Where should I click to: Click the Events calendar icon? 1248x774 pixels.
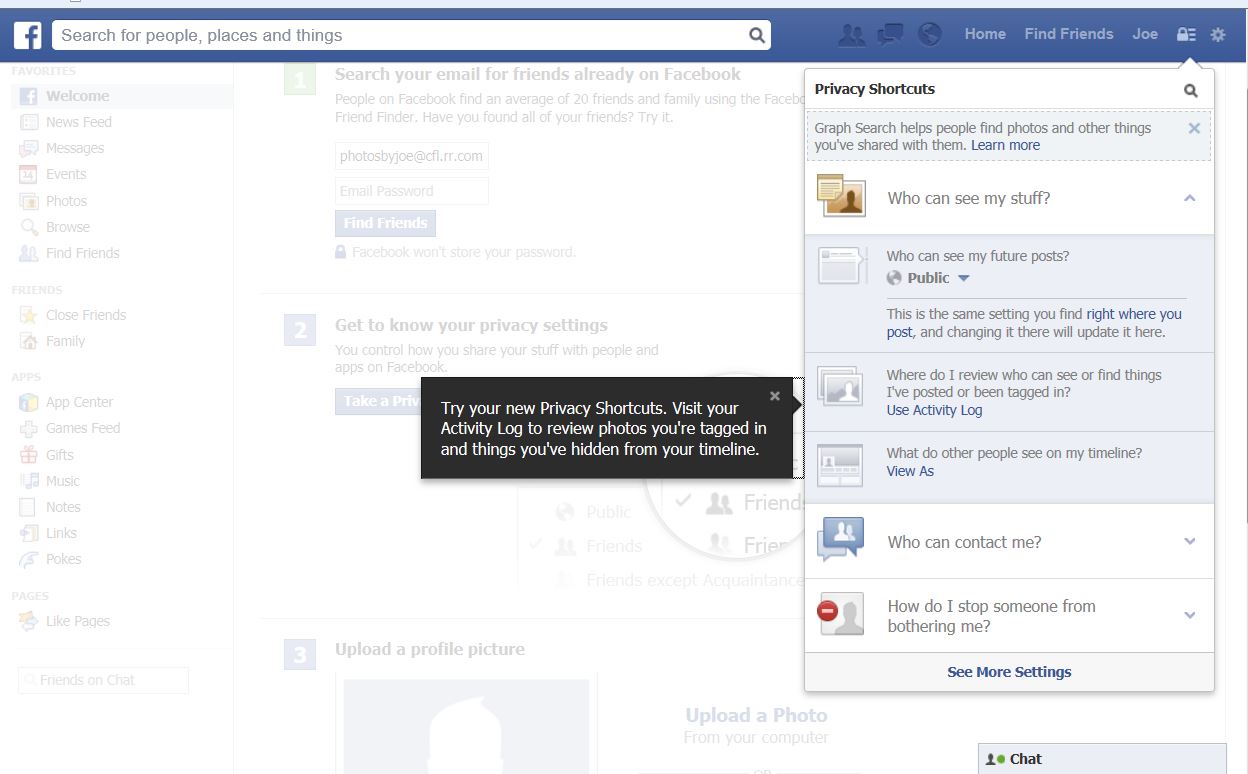29,174
